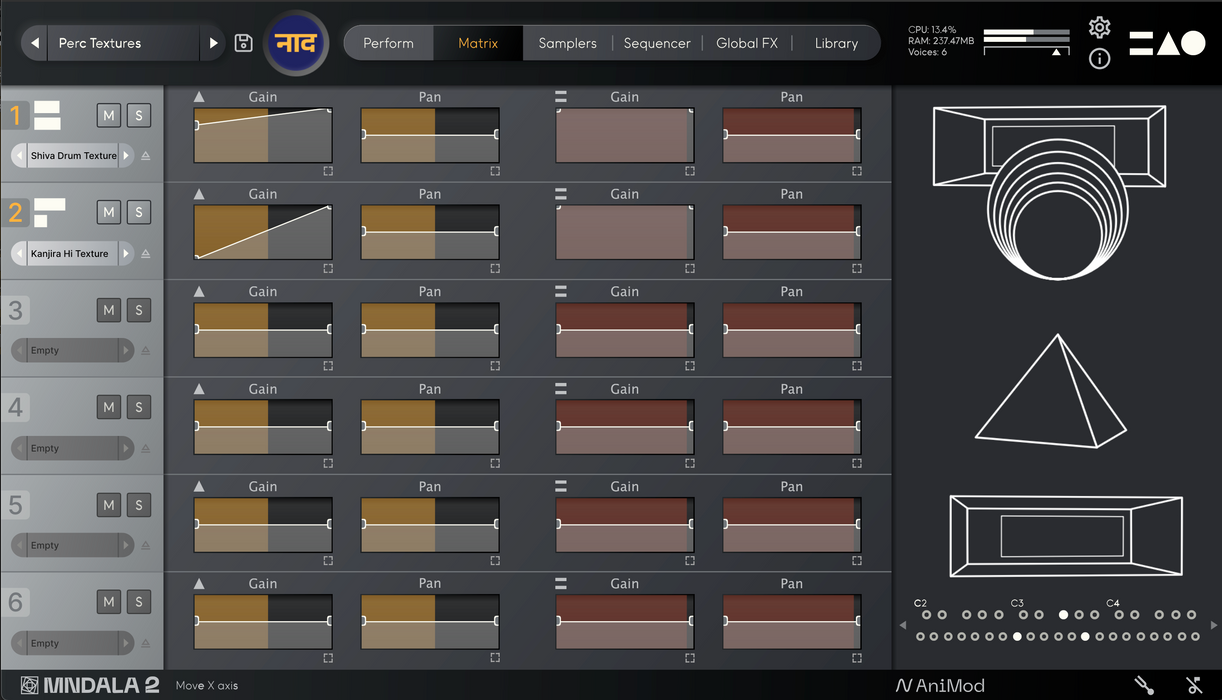Click the round Hindi logo button
The image size is (1222, 700).
[x=296, y=43]
